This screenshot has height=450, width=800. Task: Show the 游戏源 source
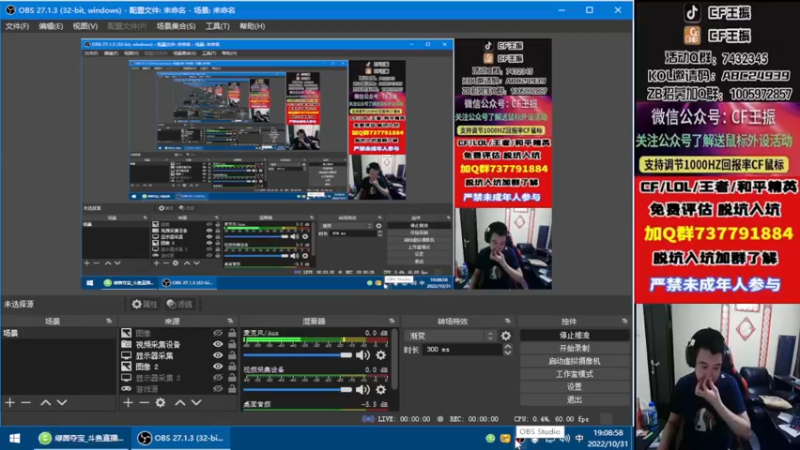tap(218, 389)
